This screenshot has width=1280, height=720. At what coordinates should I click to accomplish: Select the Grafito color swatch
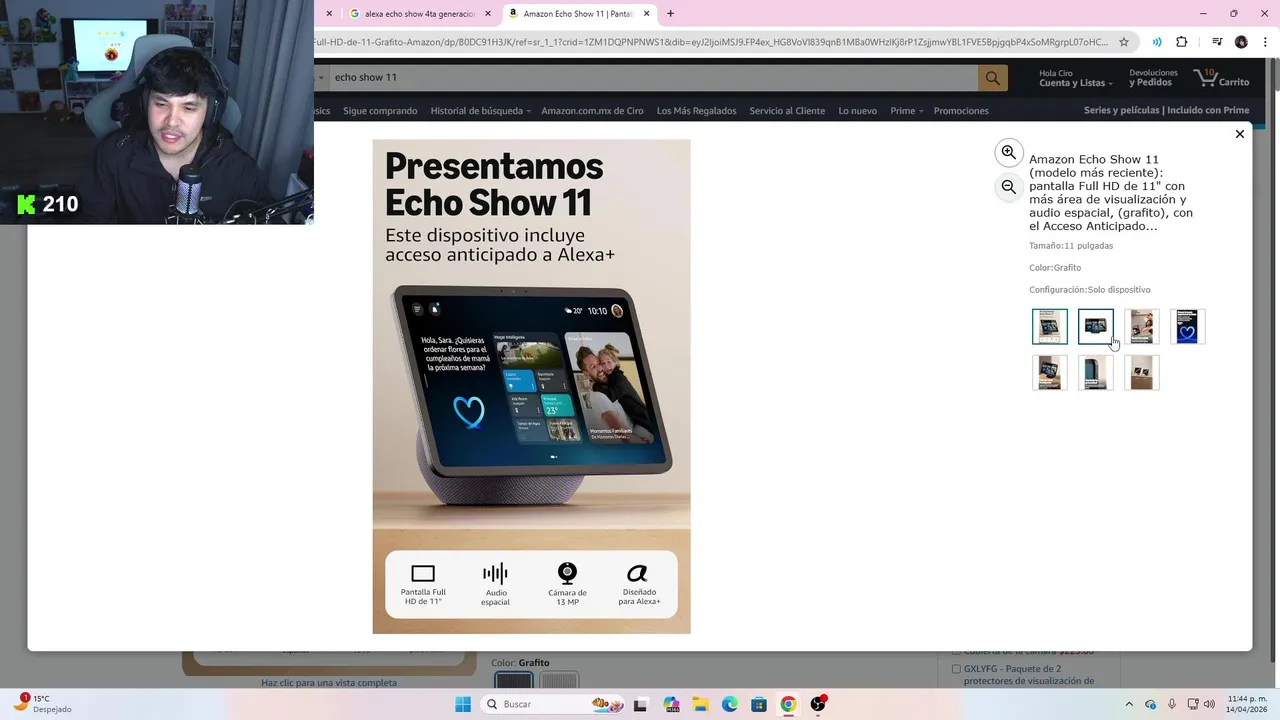[514, 681]
